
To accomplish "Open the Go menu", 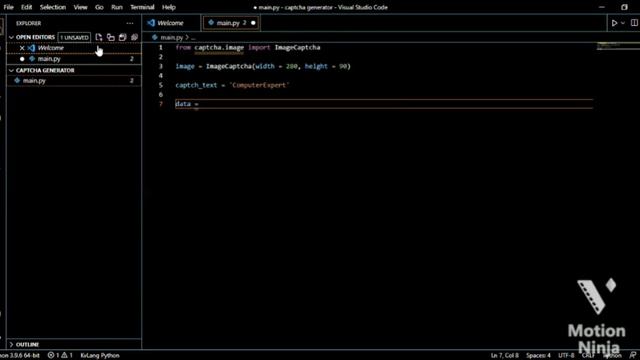I will pos(99,7).
